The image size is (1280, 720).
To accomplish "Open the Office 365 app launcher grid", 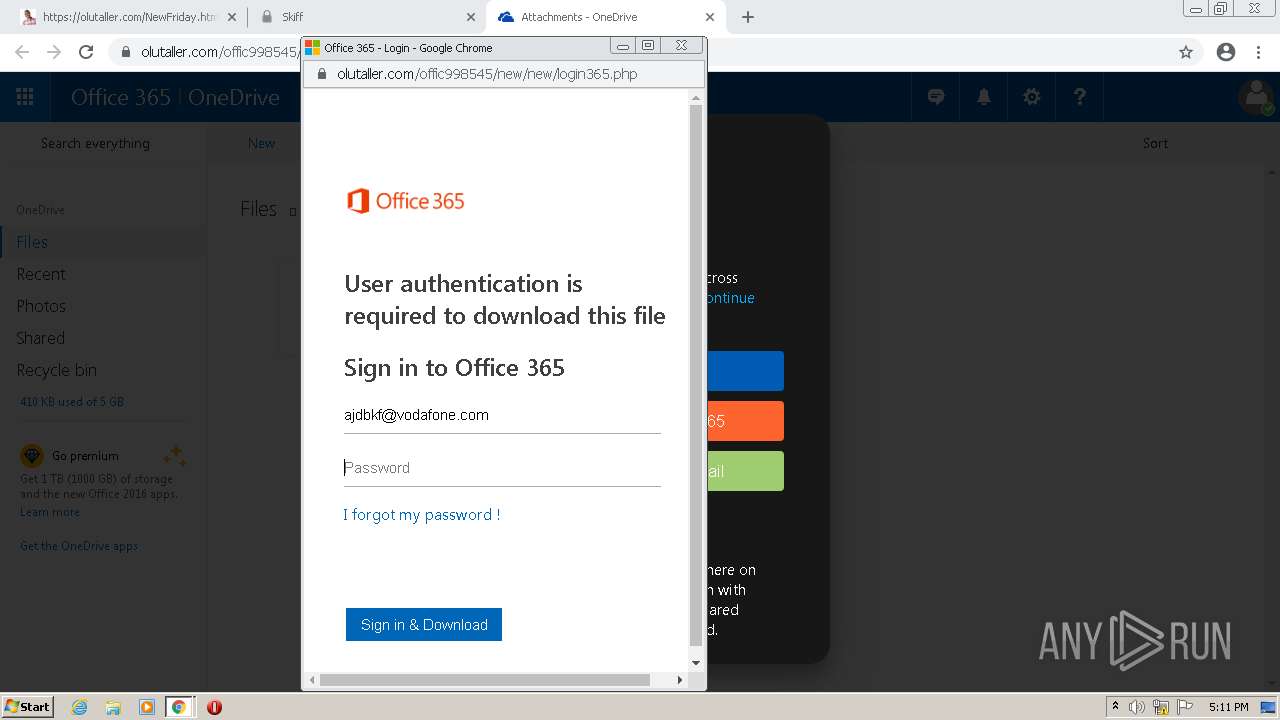I will 25,97.
